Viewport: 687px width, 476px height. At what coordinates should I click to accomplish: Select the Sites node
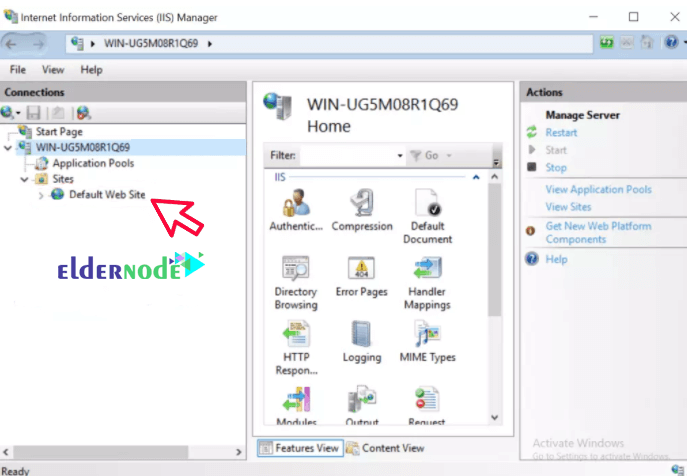point(63,179)
